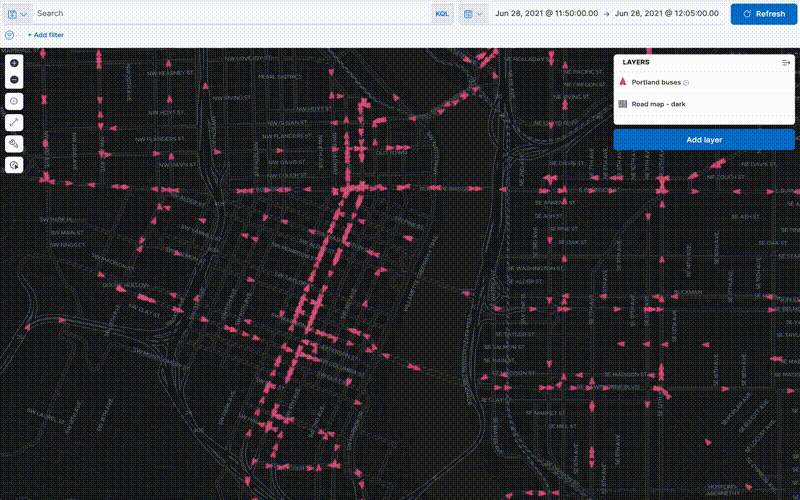
Task: Click the fit to data bounds icon
Action: [x=14, y=101]
